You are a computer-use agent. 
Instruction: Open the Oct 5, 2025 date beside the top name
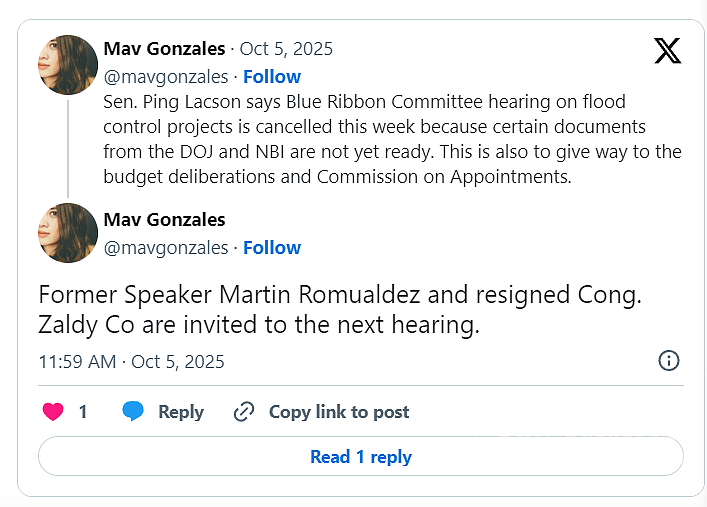click(x=286, y=49)
